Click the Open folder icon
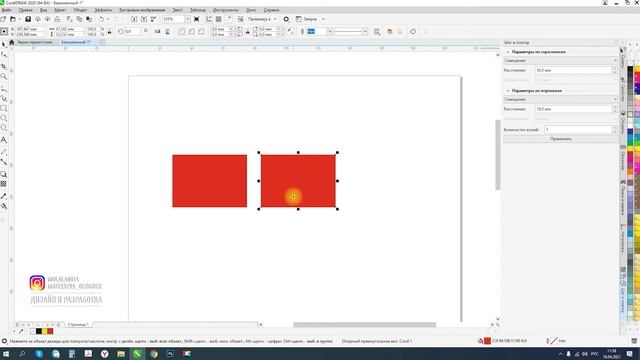 13,19
